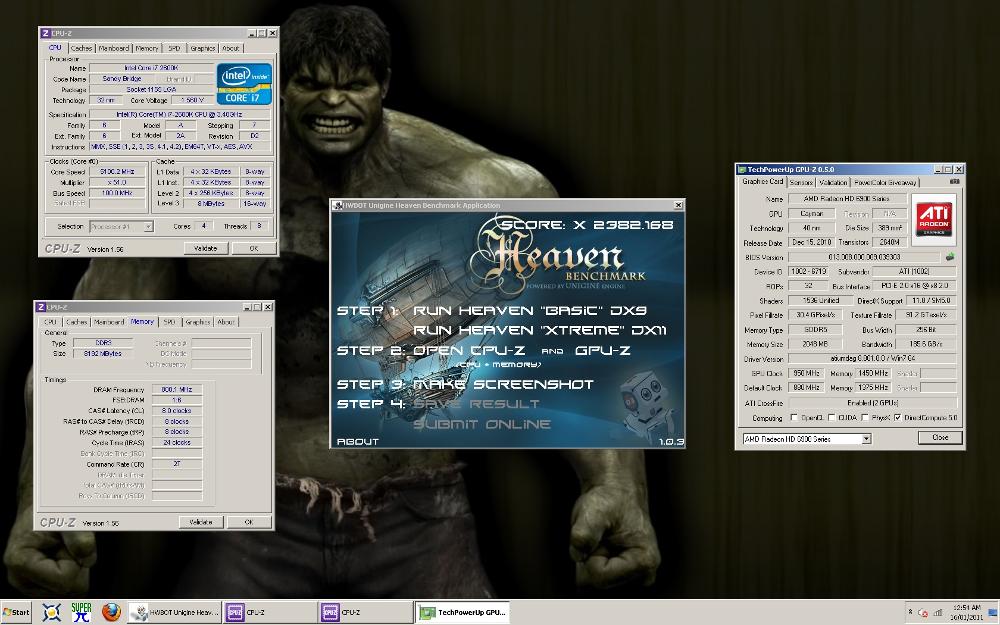Toggle the CUDA checkbox
The width and height of the screenshot is (1000, 625).
pos(832,418)
